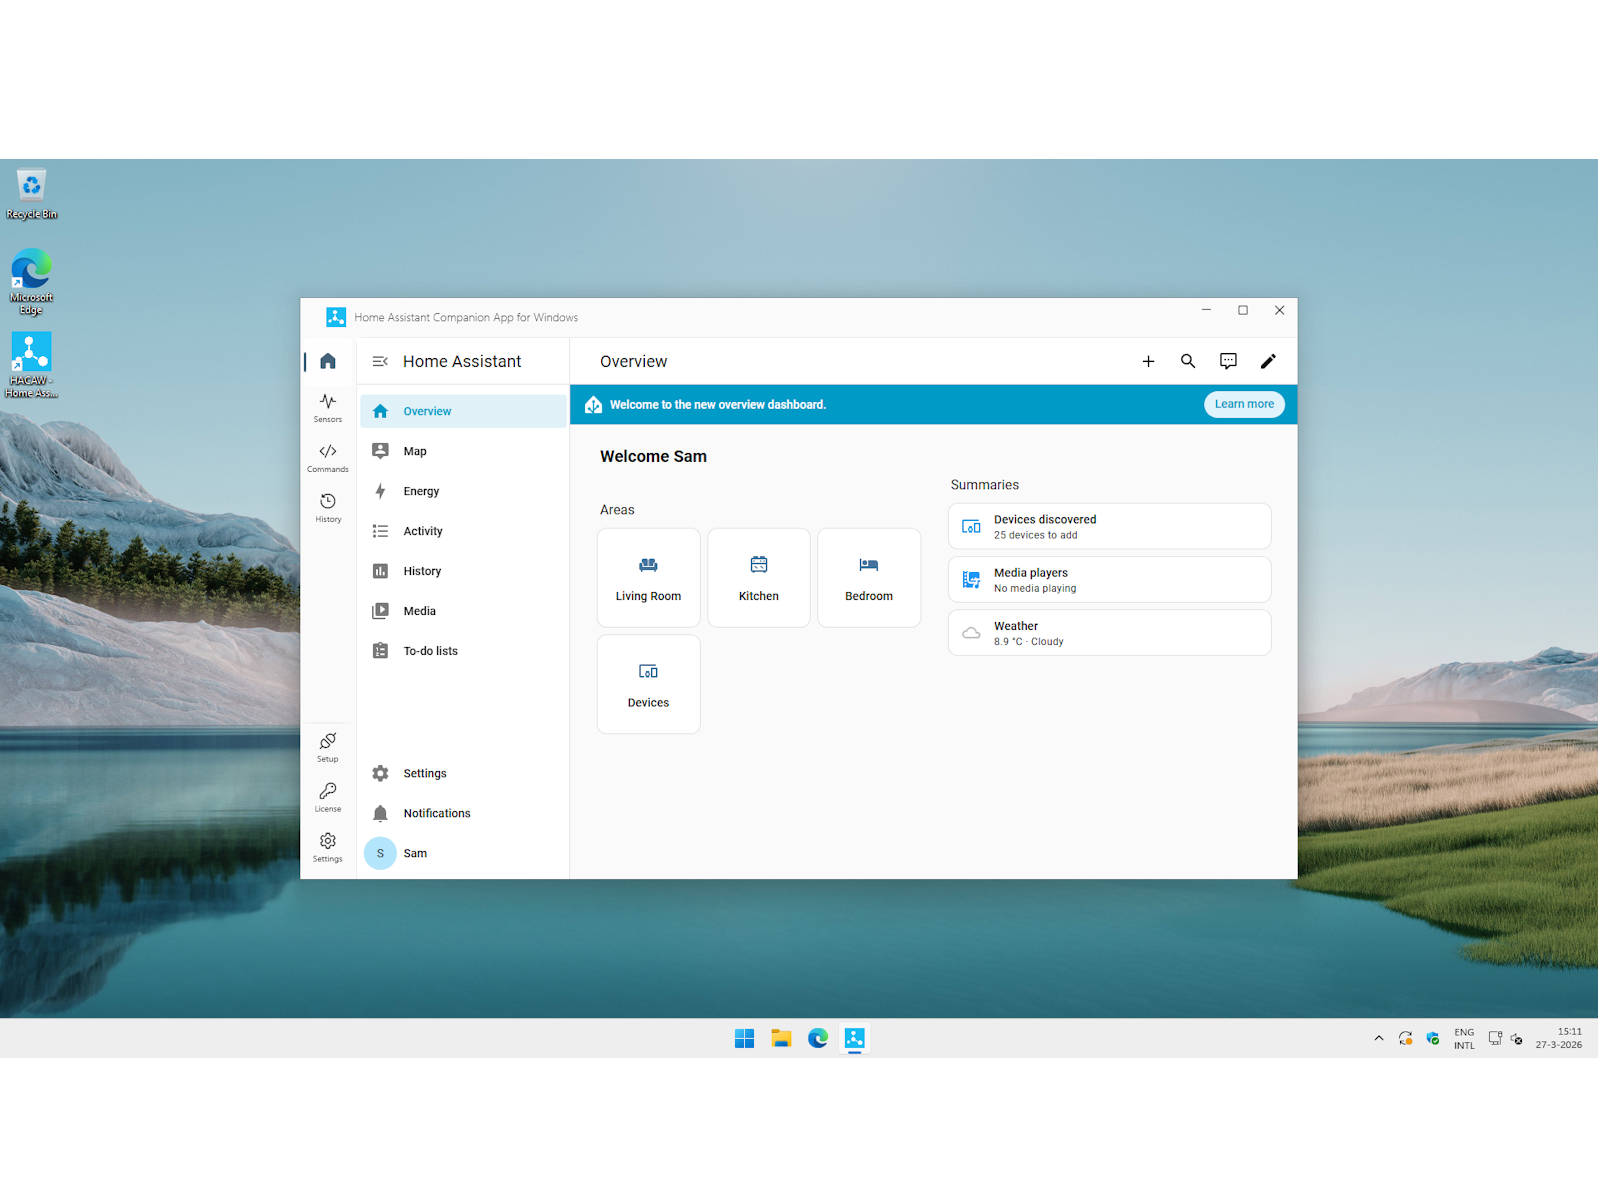Screen dimensions: 1600x1200
Task: Open the Devices area card
Action: click(x=648, y=684)
